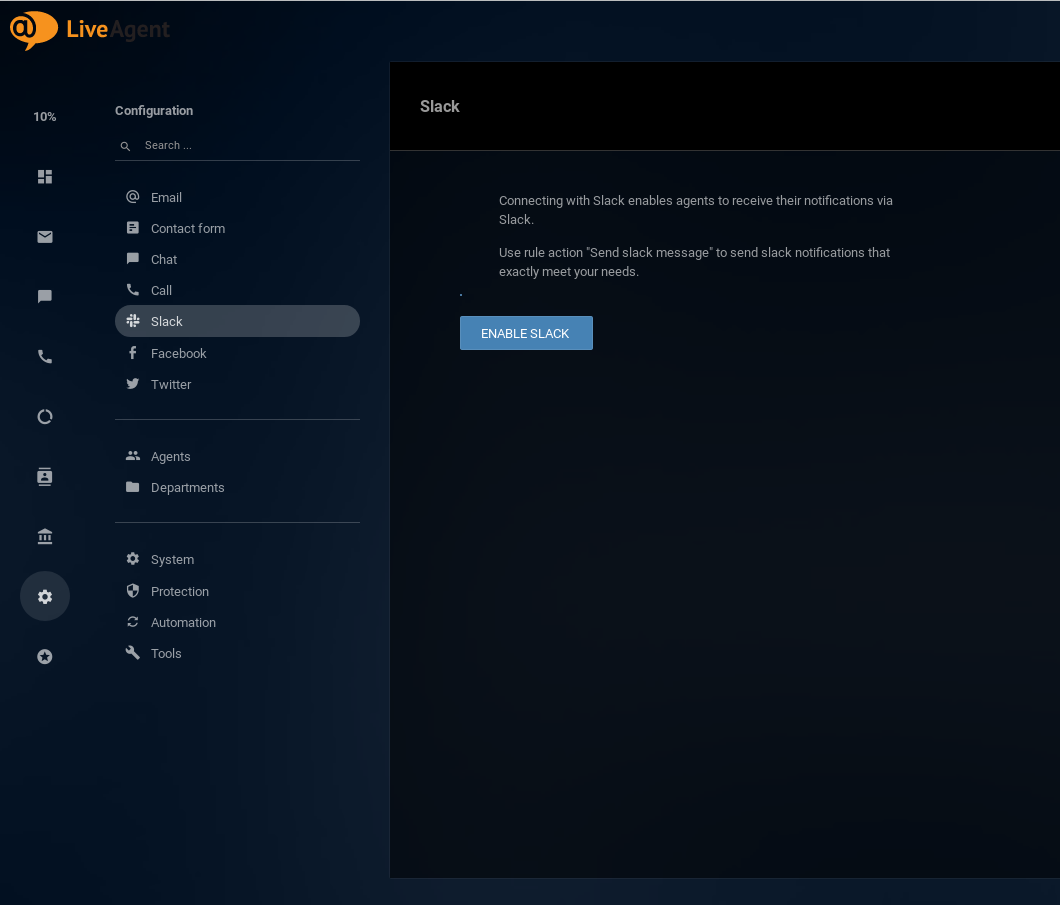Click the Departments folder icon
Image resolution: width=1060 pixels, height=905 pixels.
[132, 487]
